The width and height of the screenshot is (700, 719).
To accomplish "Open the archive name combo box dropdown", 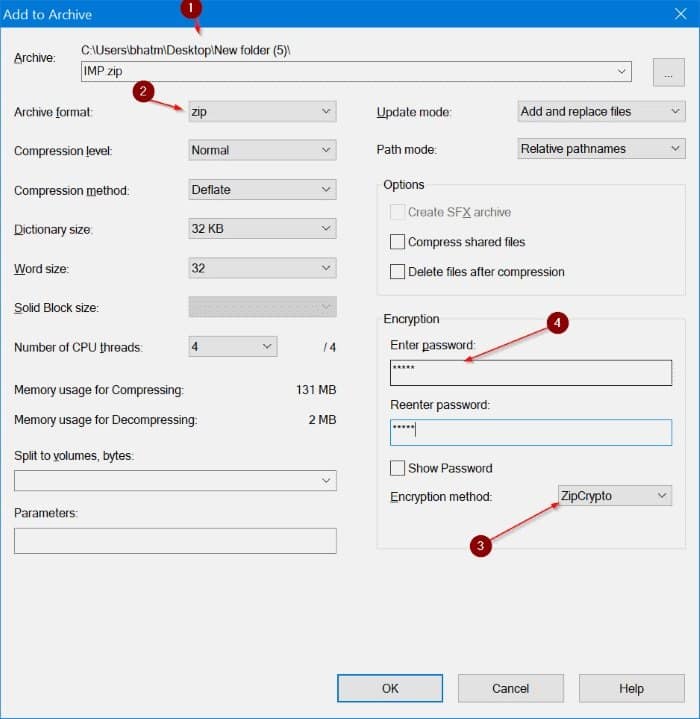I will pyautogui.click(x=621, y=72).
